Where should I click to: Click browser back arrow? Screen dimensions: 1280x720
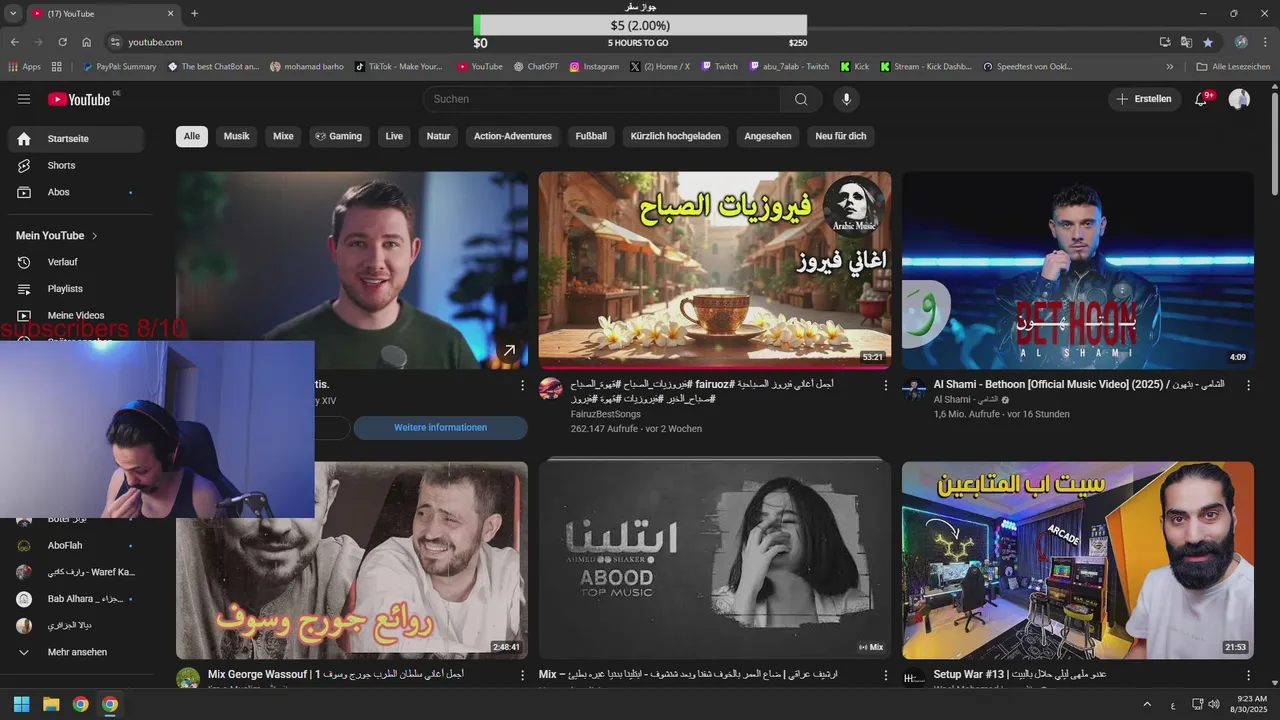coord(15,42)
